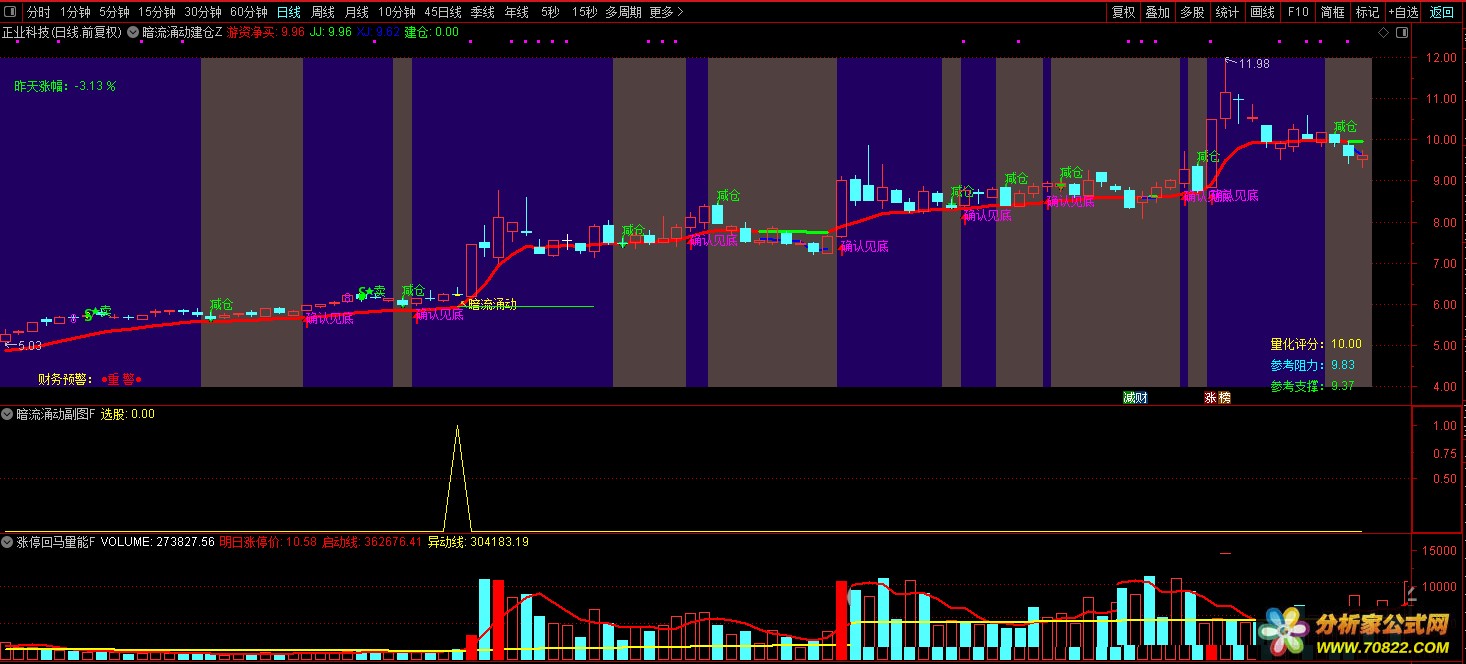Toggle the left sidebar panel icon
The height and width of the screenshot is (664, 1466).
click(10, 12)
